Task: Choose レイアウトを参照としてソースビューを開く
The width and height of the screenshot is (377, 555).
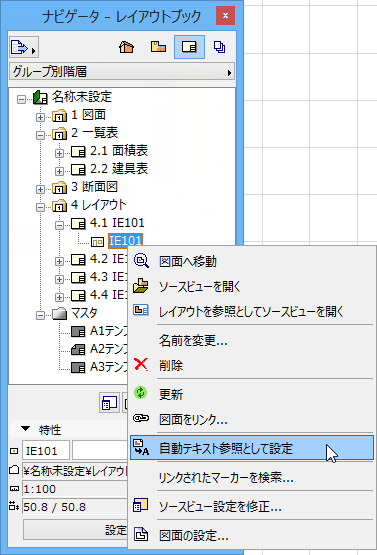Action: coord(252,311)
